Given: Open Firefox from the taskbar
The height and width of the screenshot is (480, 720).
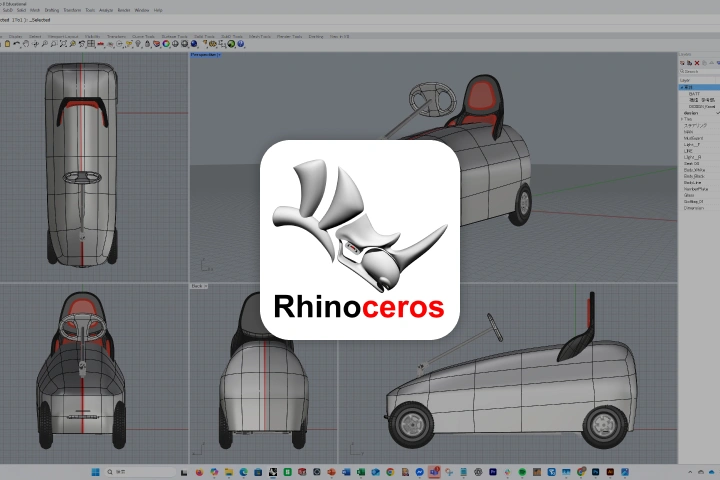Looking at the screenshot, I should coord(199,472).
